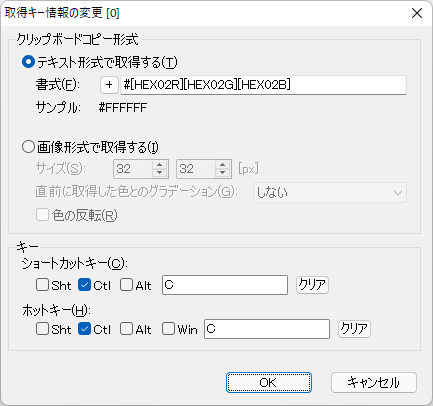Click the shortcut key input field
The image size is (433, 406).
point(225,285)
